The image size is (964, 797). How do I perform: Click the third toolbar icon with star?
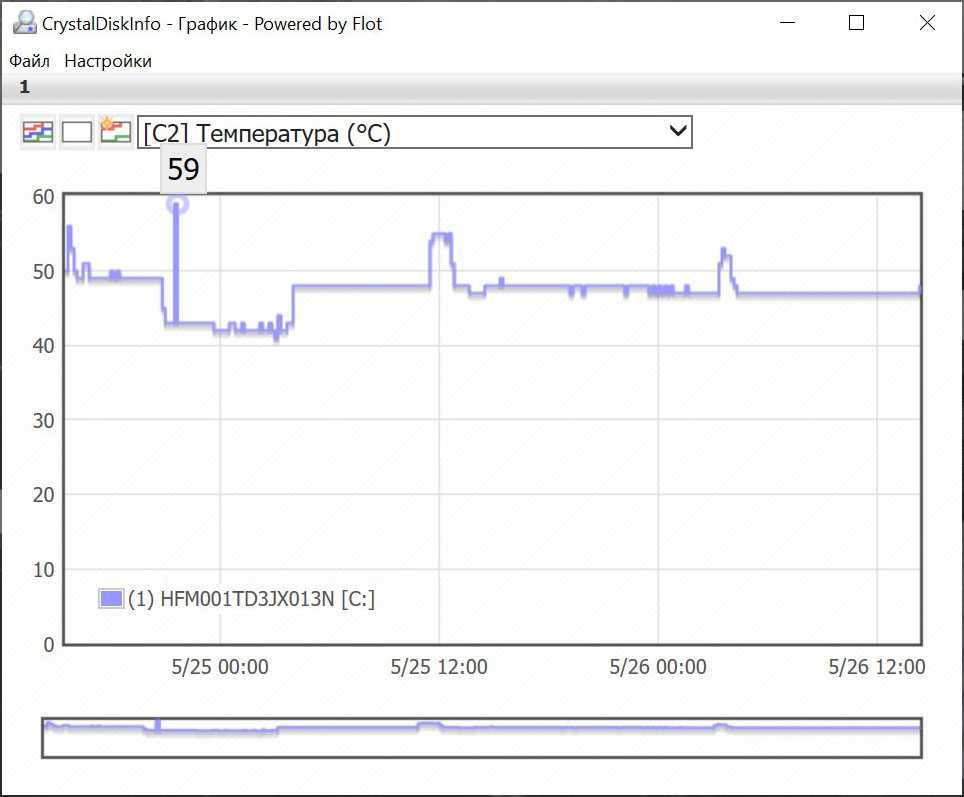click(x=116, y=132)
